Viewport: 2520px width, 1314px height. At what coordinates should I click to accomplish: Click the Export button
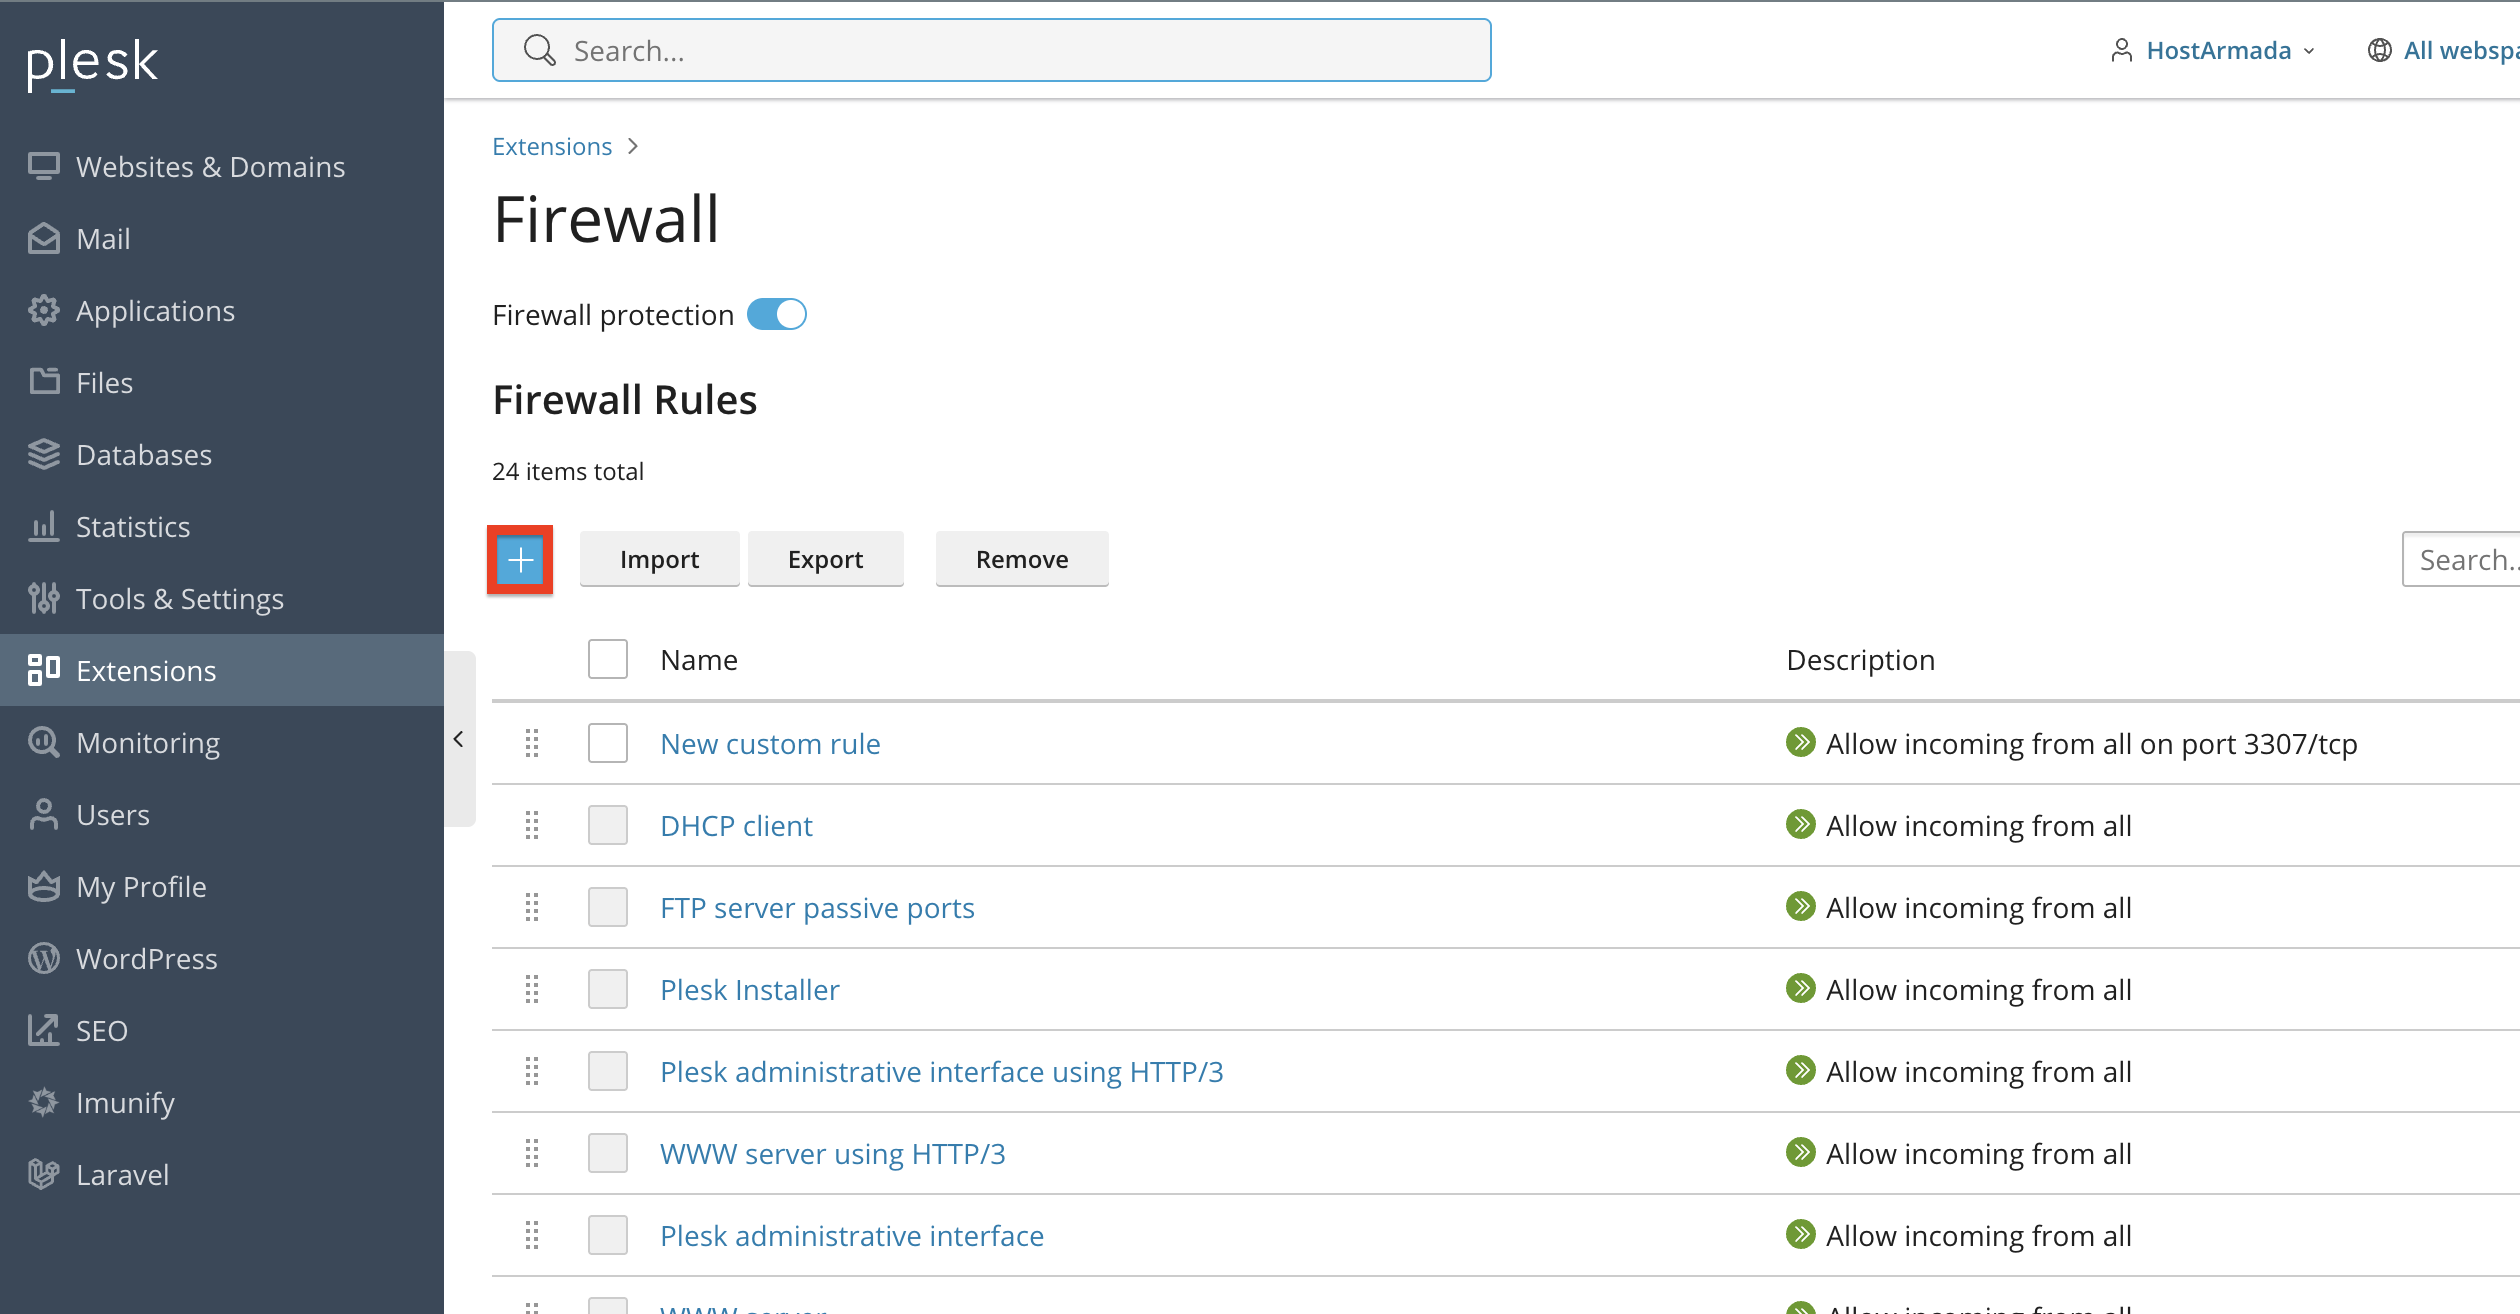[825, 559]
